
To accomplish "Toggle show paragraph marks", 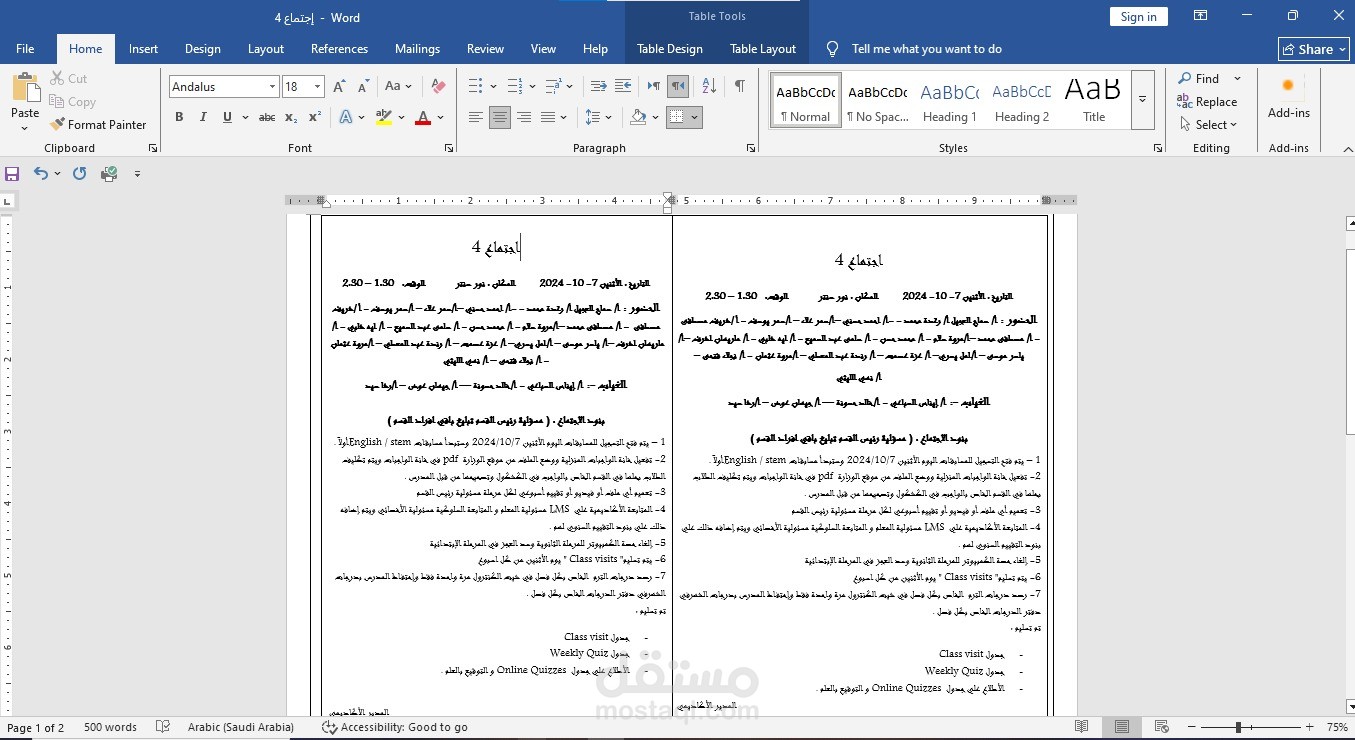I will tap(740, 86).
